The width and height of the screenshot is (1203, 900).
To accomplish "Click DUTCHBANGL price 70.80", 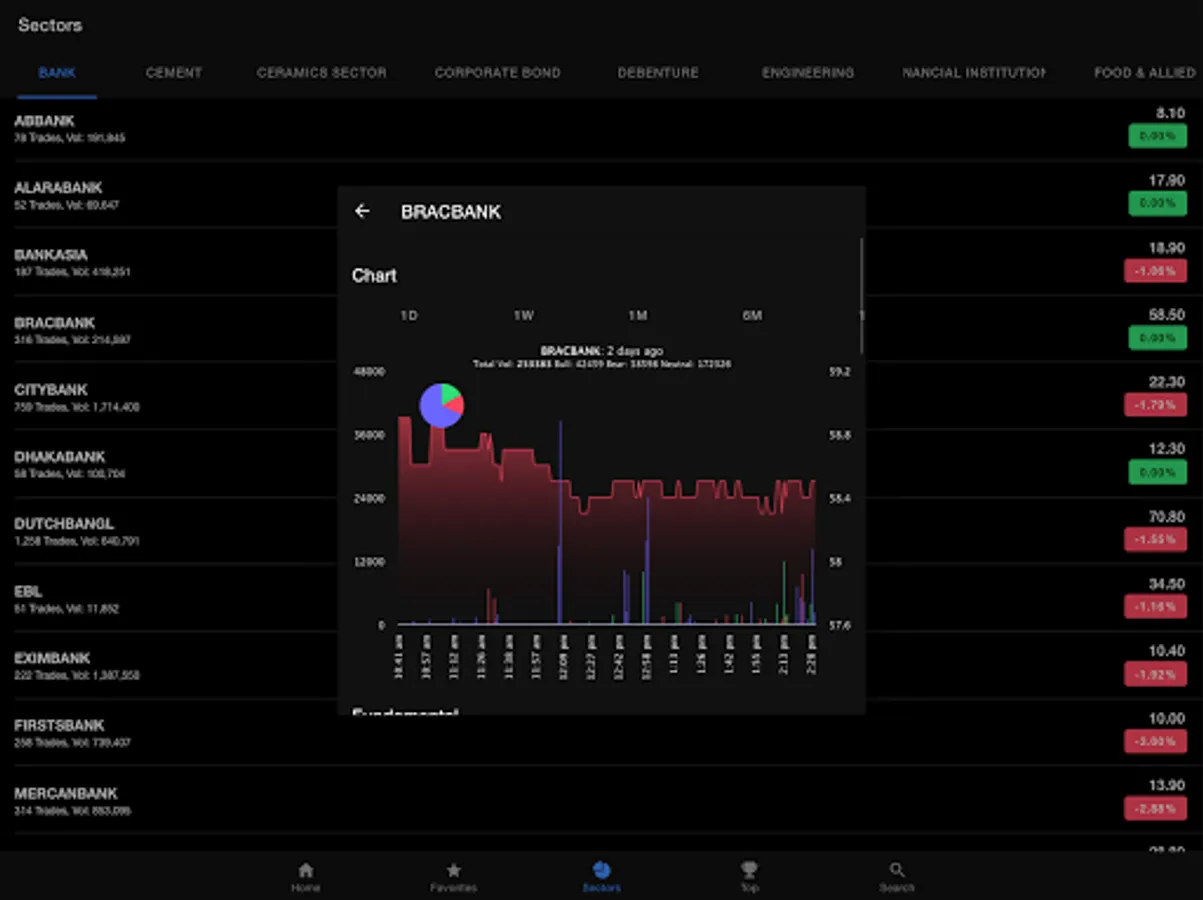I will pos(1166,516).
